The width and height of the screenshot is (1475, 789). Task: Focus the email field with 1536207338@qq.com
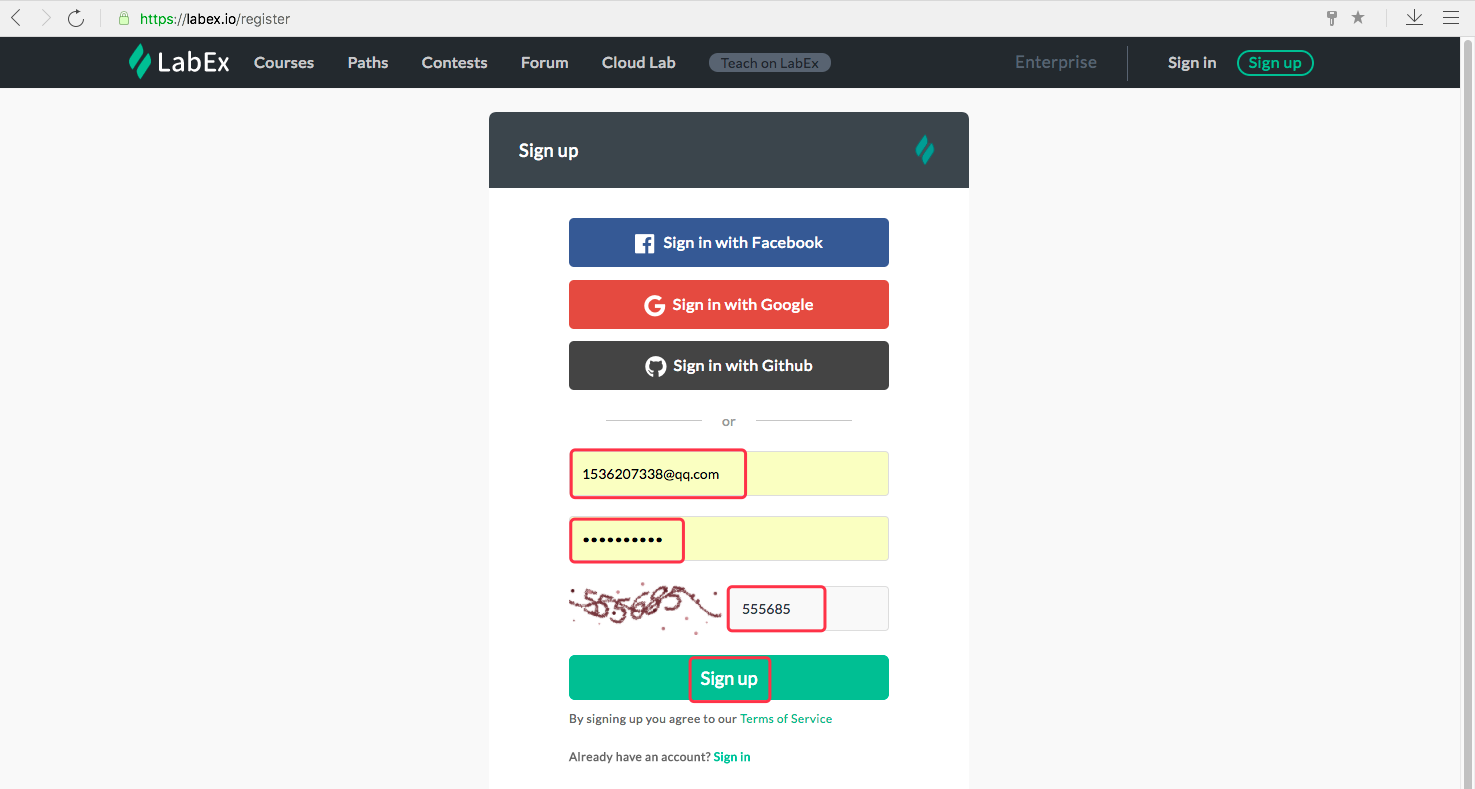point(729,474)
